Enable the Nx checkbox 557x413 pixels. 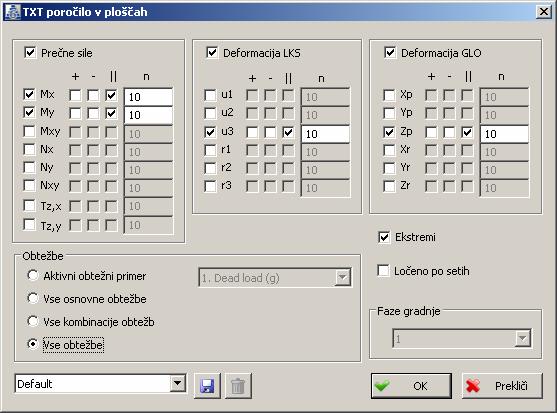point(29,149)
